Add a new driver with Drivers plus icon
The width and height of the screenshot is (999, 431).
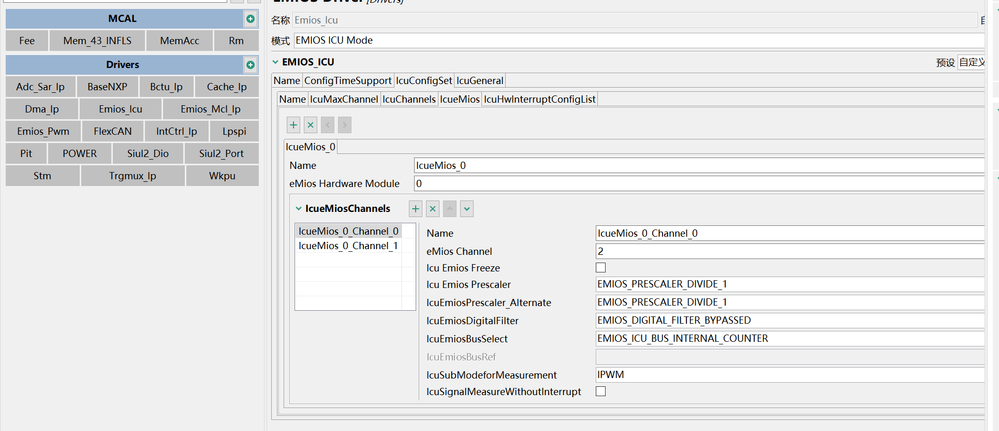click(x=250, y=65)
